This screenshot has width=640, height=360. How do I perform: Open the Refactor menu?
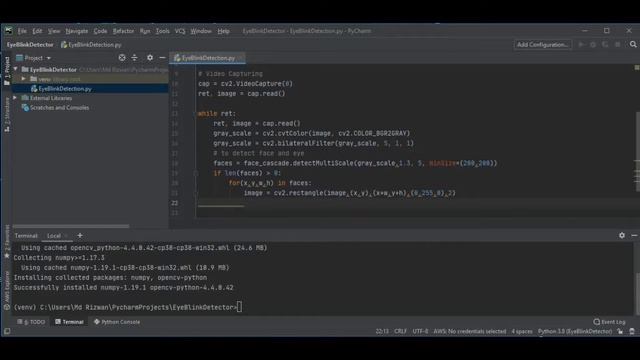pyautogui.click(x=123, y=31)
